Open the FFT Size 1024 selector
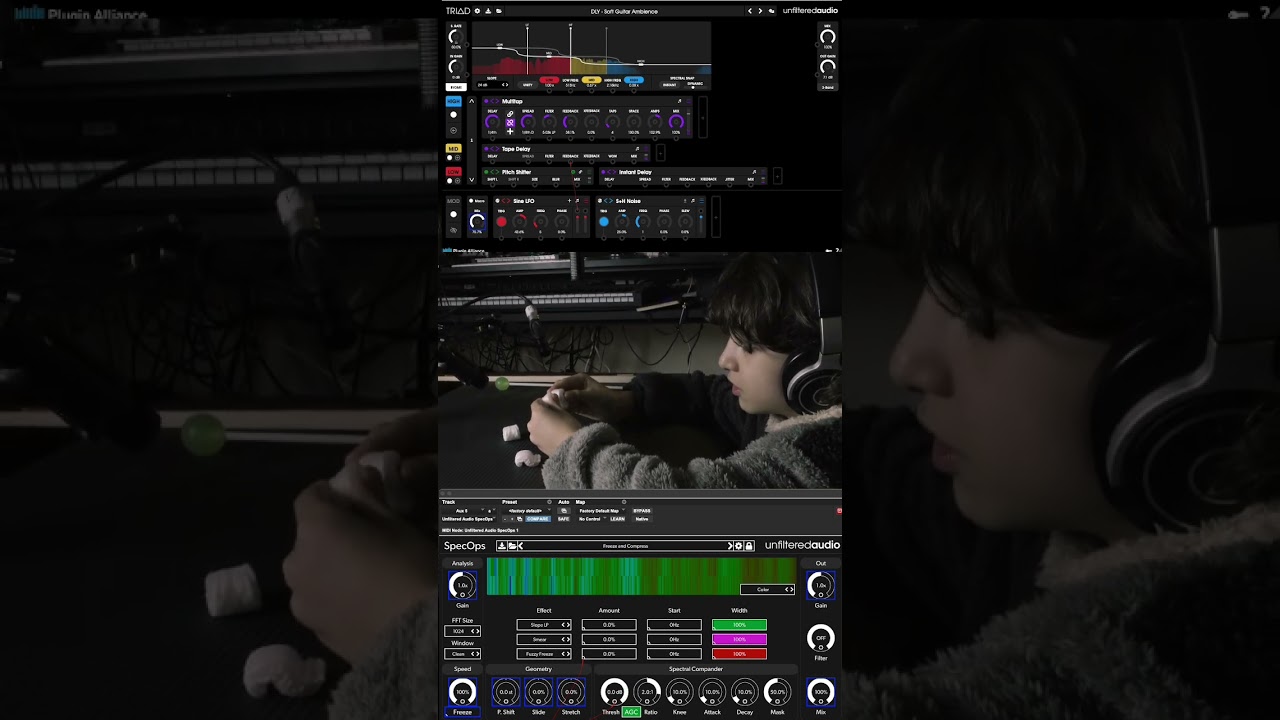 (x=462, y=631)
